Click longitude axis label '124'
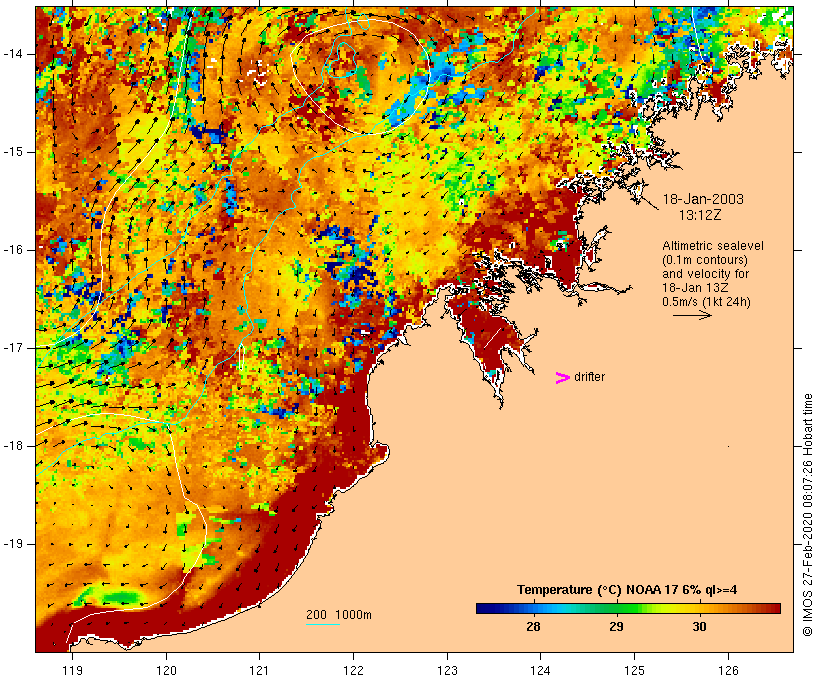 (541, 671)
